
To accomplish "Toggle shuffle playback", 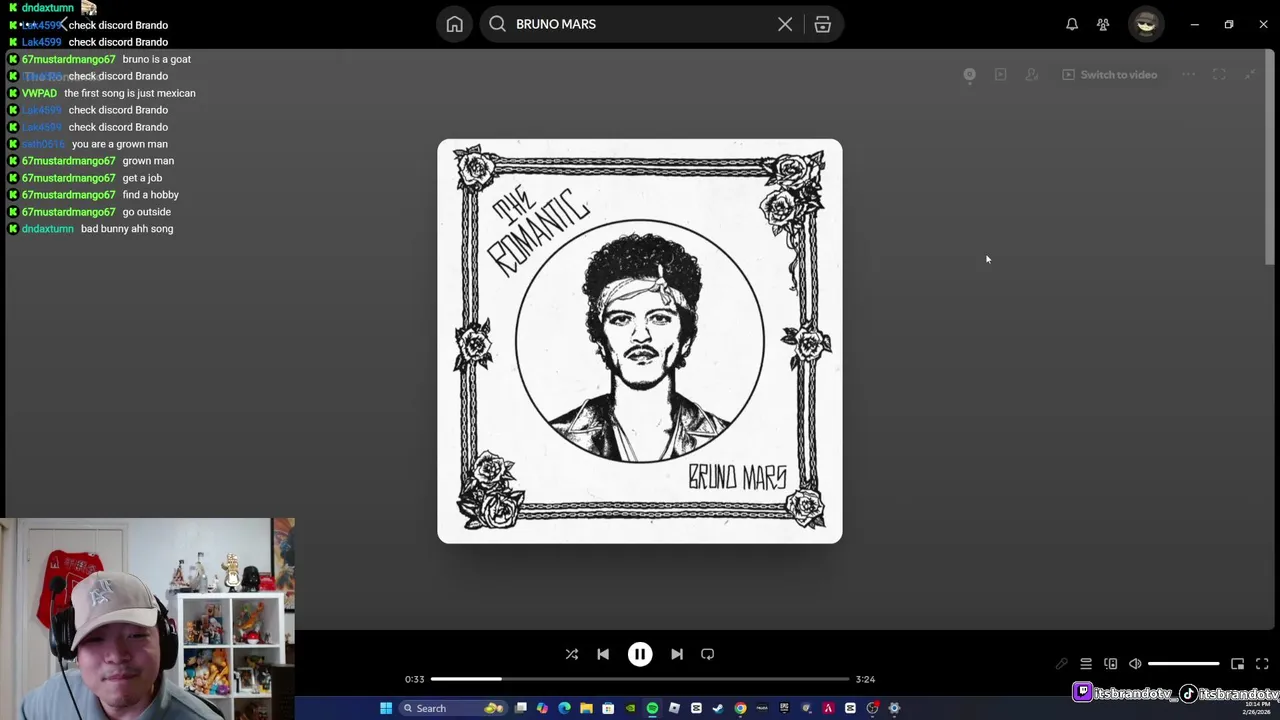I will [572, 654].
